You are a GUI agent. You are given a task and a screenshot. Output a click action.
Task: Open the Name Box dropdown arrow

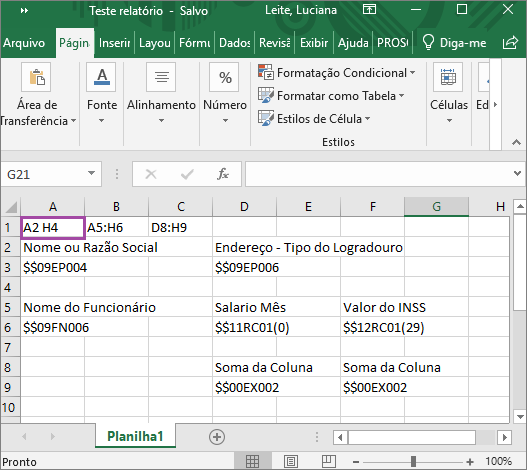point(91,173)
